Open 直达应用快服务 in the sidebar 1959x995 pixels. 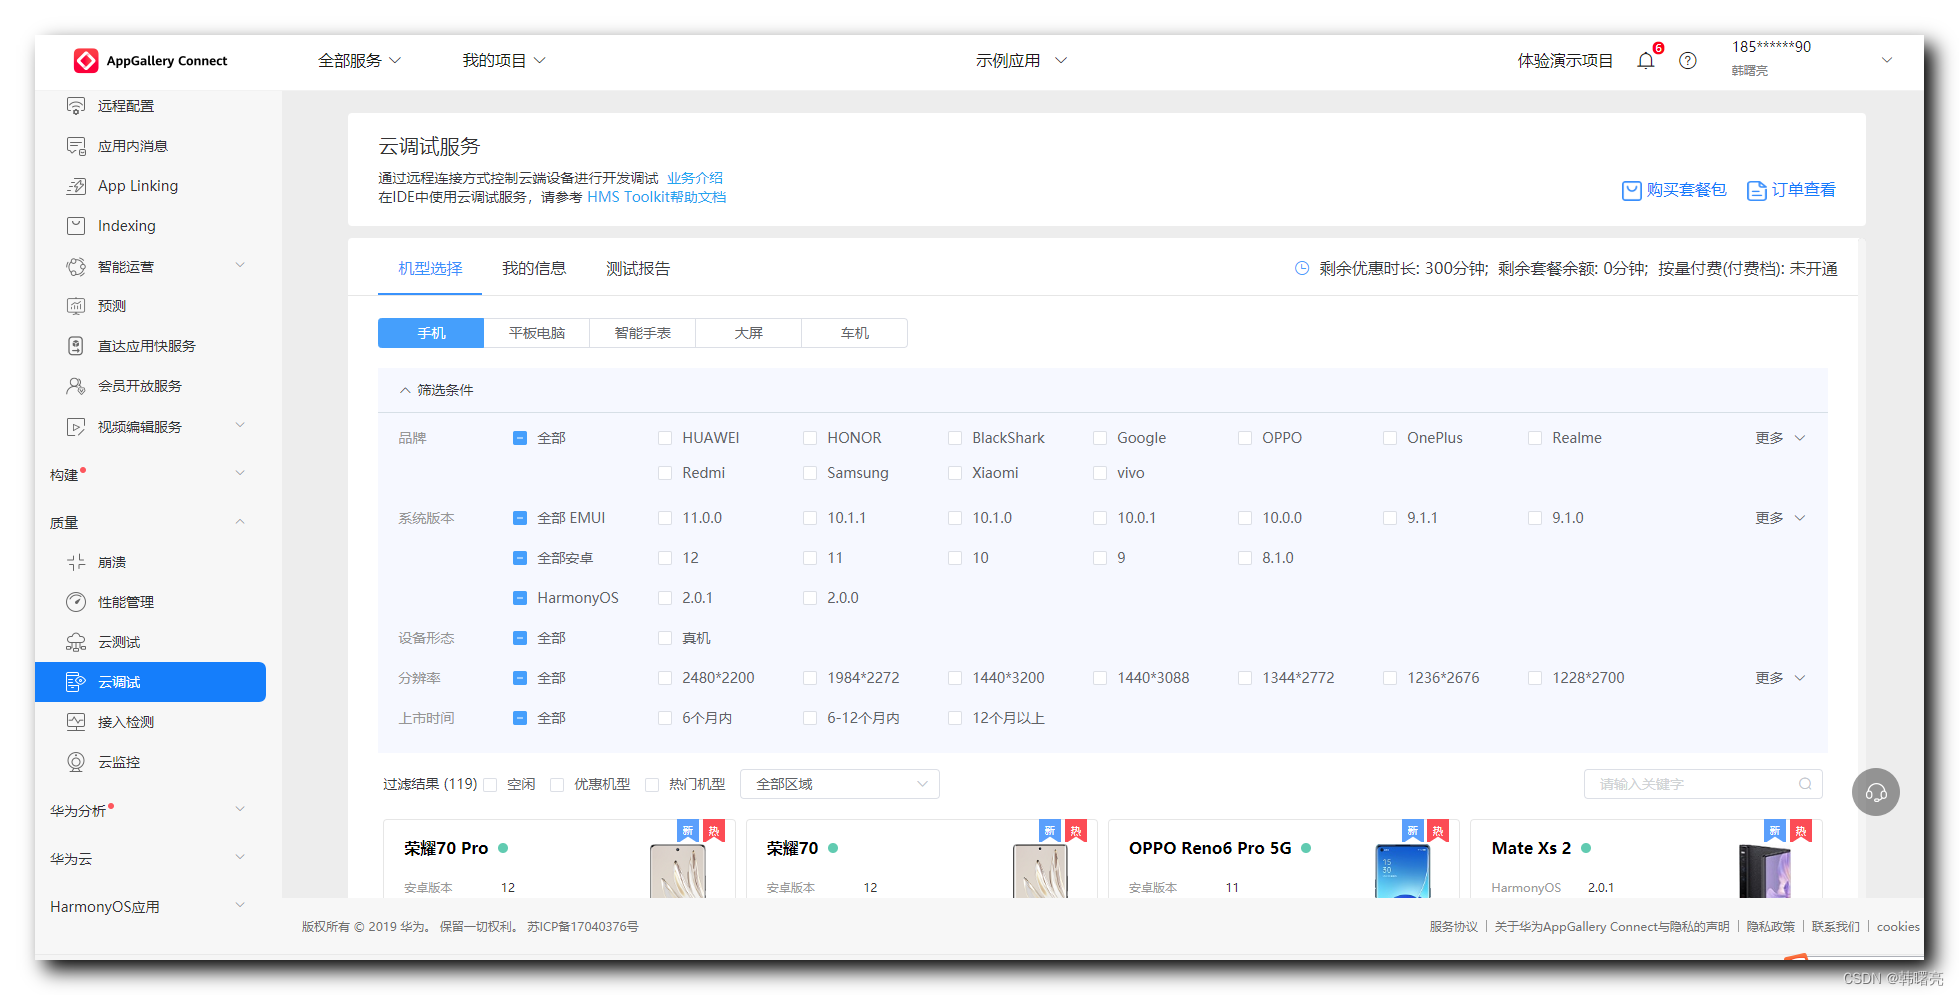147,346
